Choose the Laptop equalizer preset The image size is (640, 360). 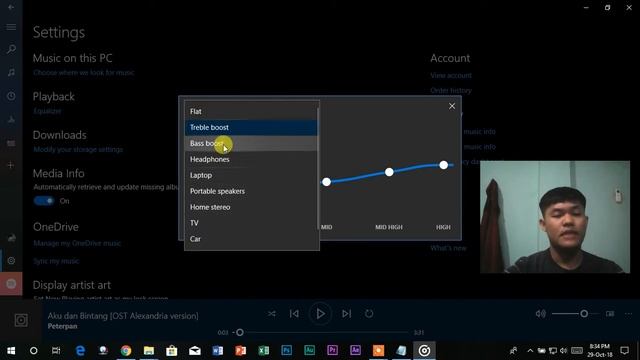[251, 175]
